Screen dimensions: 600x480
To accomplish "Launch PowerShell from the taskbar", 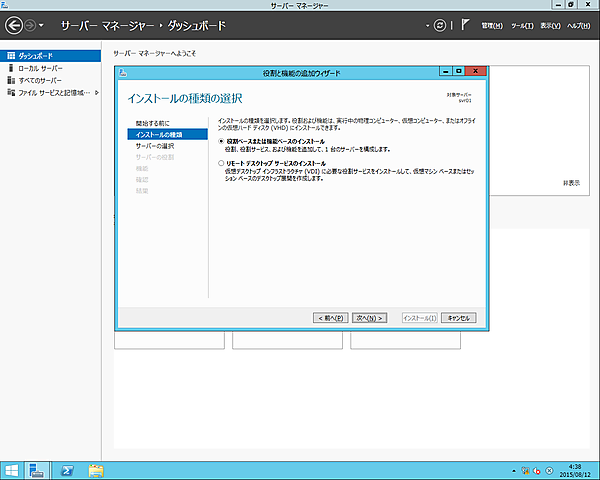I will click(67, 471).
